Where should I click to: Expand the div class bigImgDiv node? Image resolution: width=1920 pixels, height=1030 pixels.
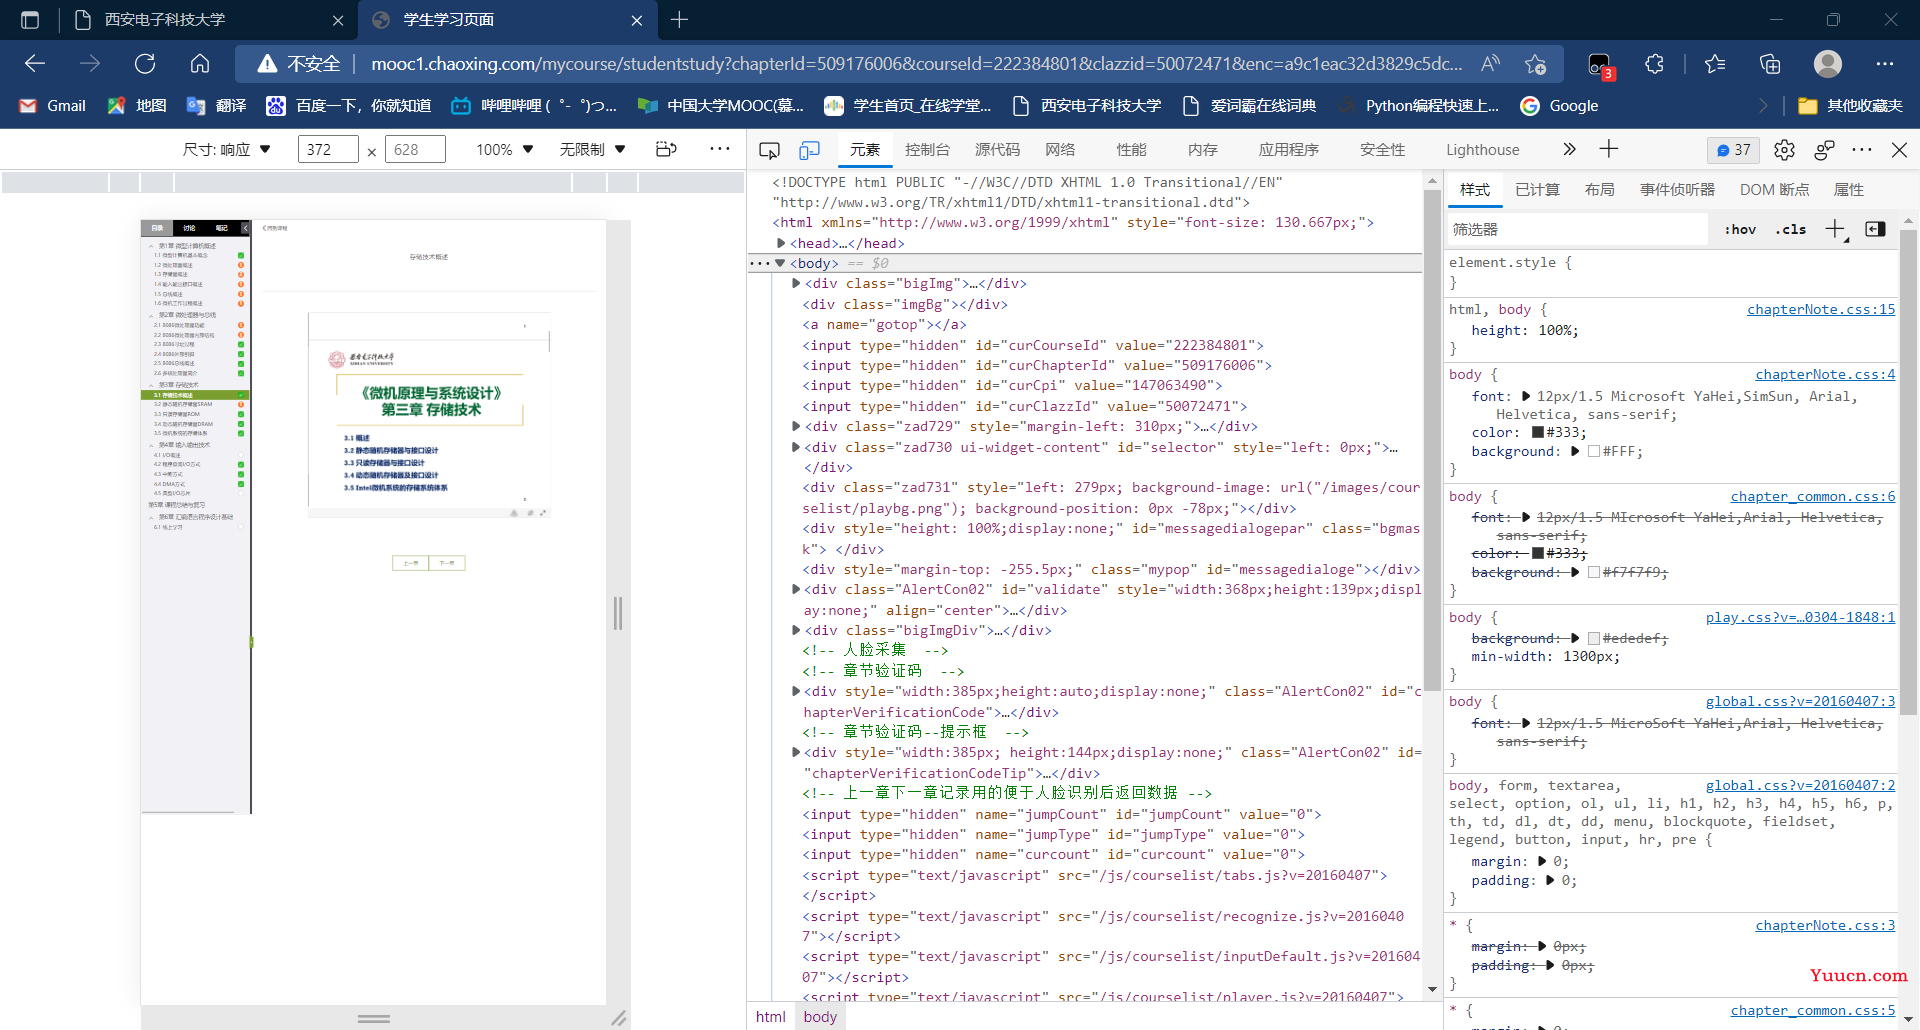796,630
